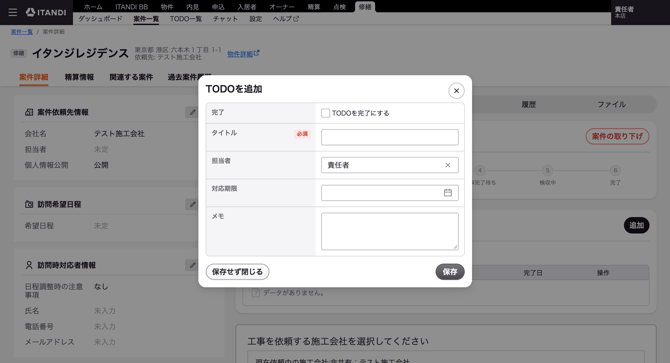670x363 pixels.
Task: Switch to 精算情報 tab
Action: click(x=79, y=77)
